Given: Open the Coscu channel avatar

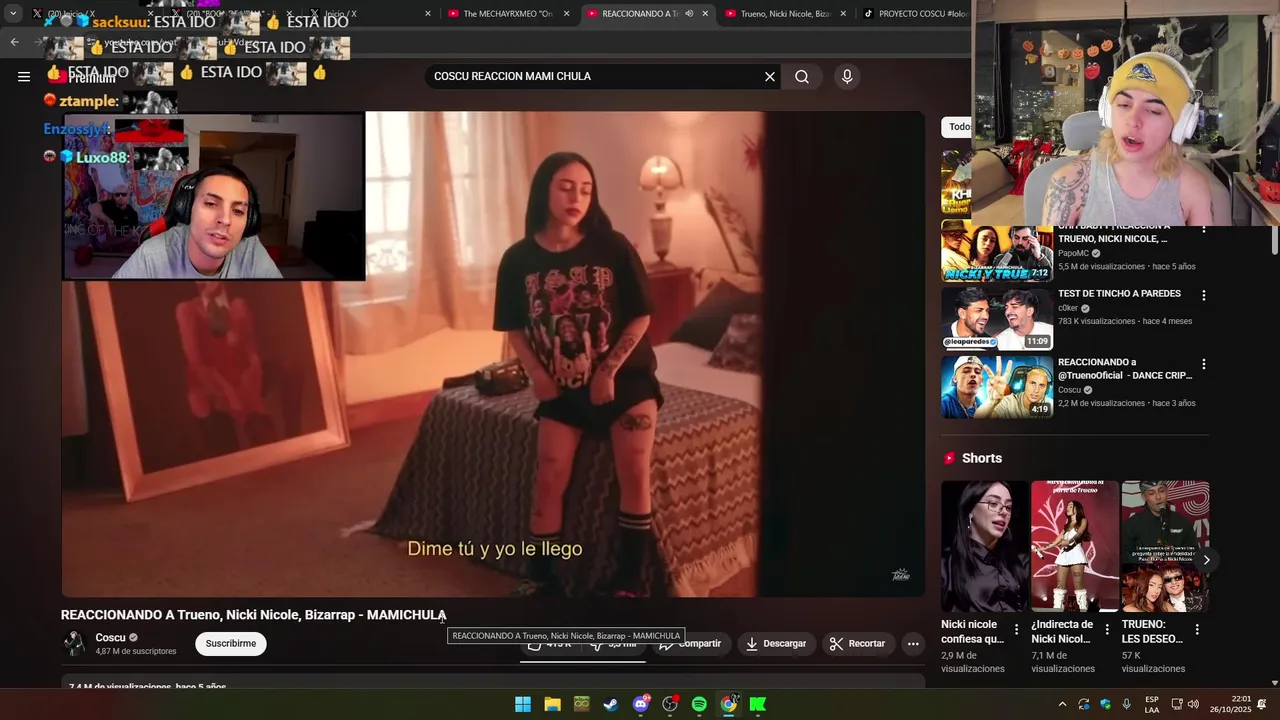Looking at the screenshot, I should click(74, 643).
